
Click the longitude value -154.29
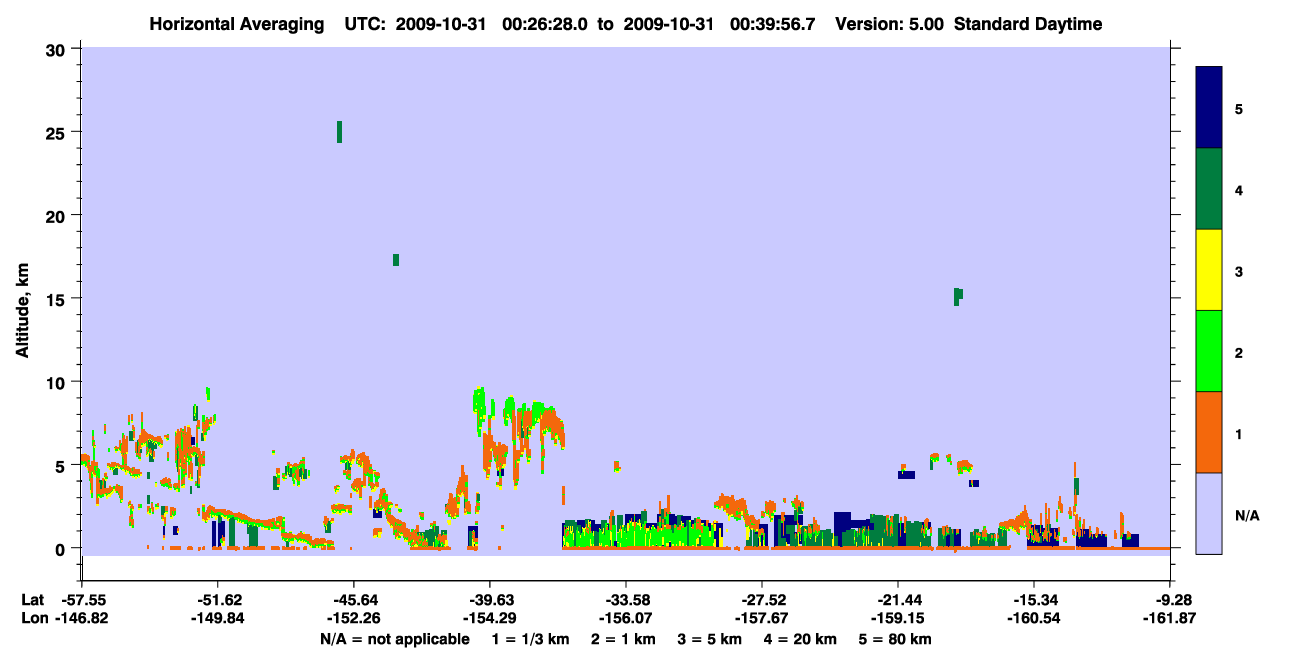pyautogui.click(x=489, y=618)
